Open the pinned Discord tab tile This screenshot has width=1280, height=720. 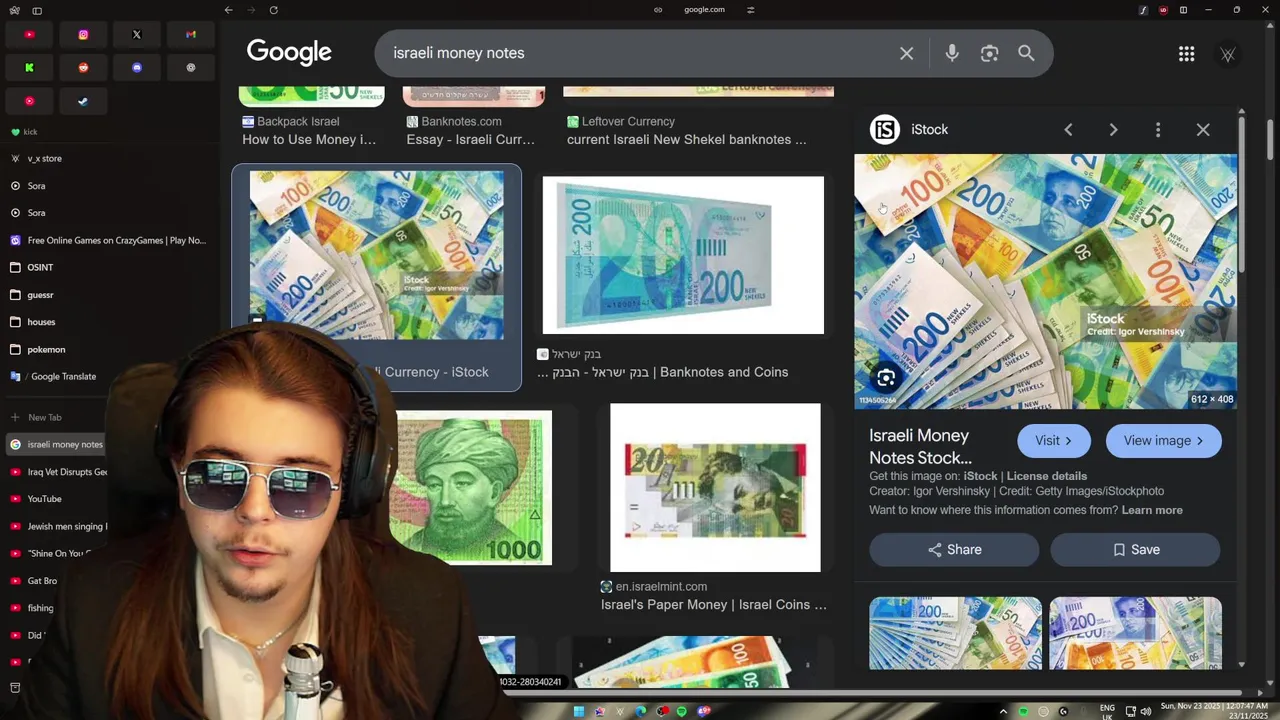click(x=137, y=68)
